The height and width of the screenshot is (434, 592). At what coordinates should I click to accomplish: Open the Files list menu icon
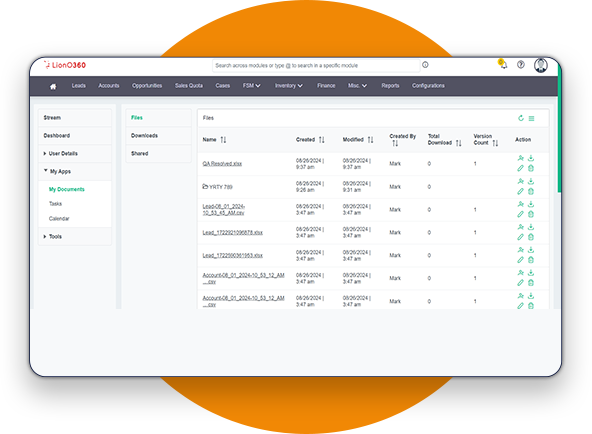tap(532, 119)
